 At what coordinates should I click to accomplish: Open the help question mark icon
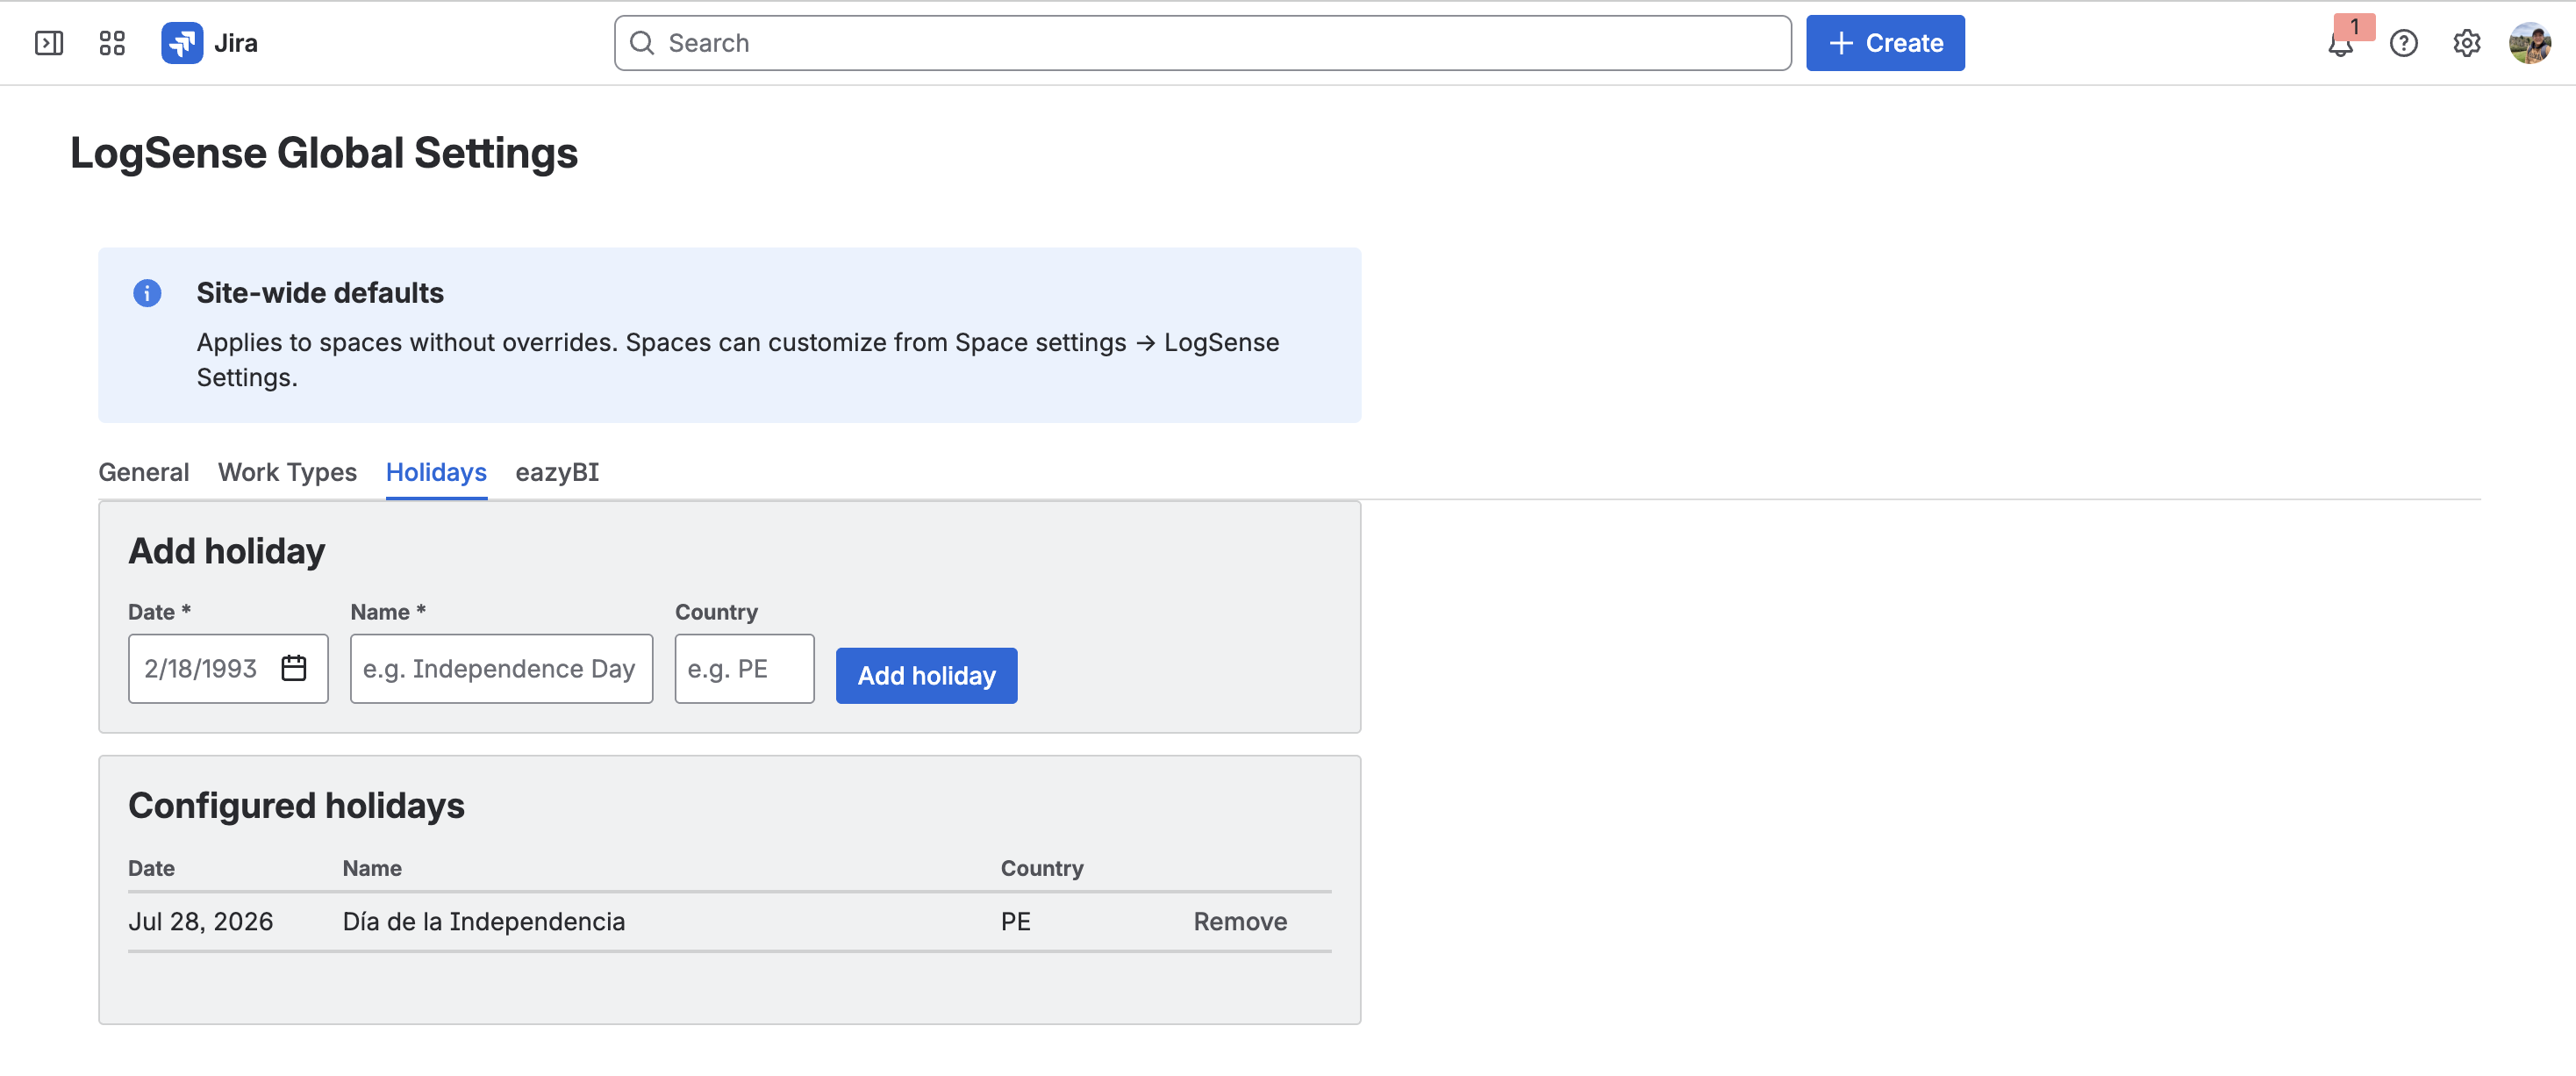2404,43
